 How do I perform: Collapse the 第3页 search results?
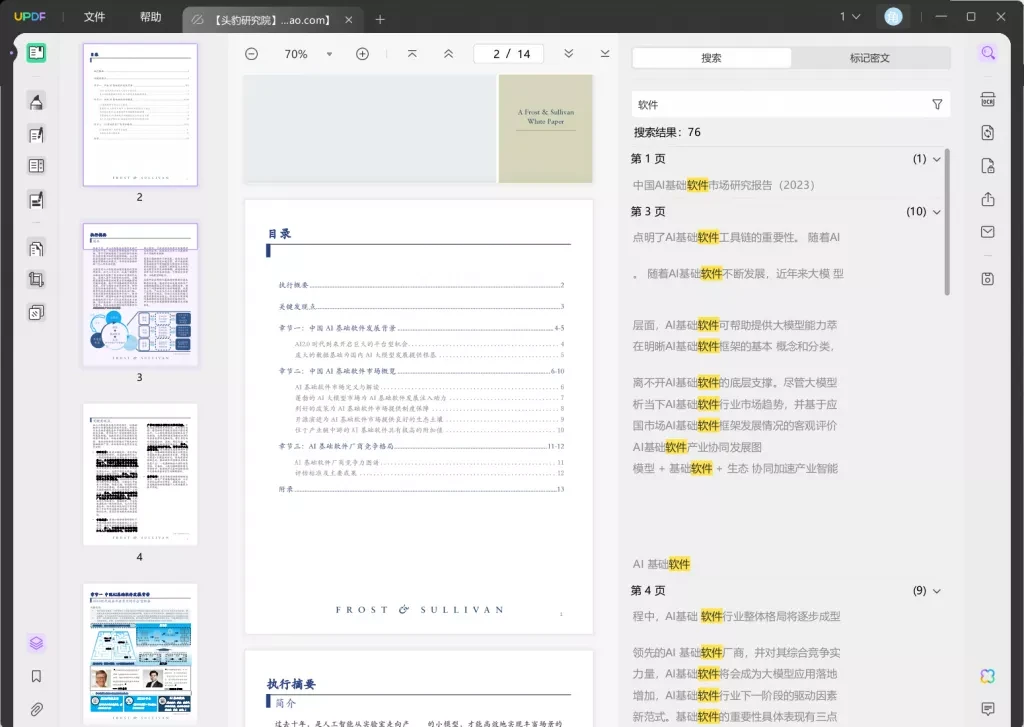[936, 211]
